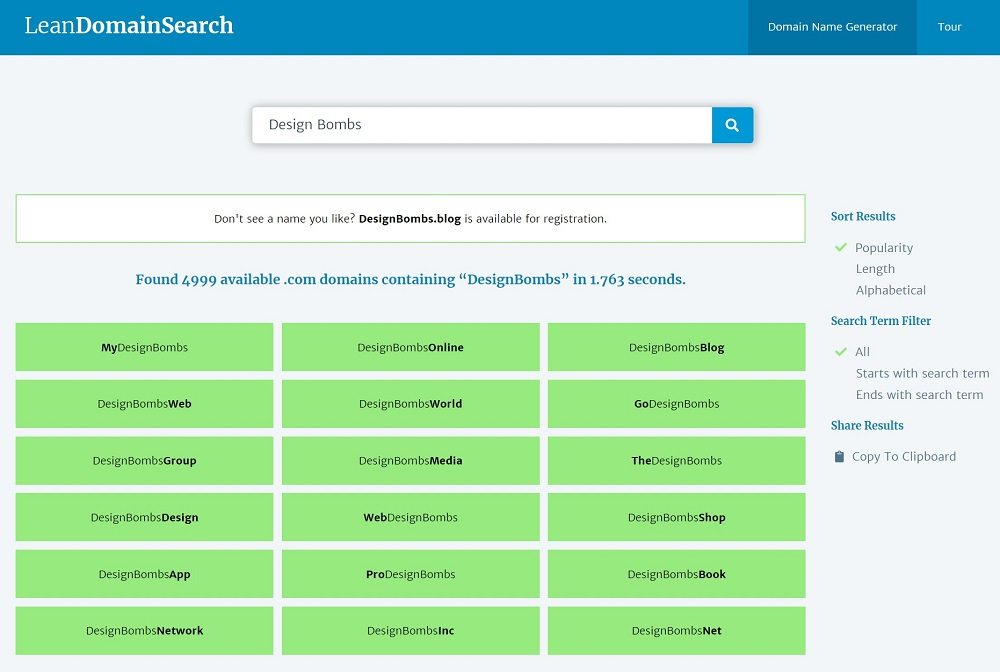This screenshot has width=1000, height=672.
Task: Click the LeanDomainSearch logo
Action: [x=129, y=26]
